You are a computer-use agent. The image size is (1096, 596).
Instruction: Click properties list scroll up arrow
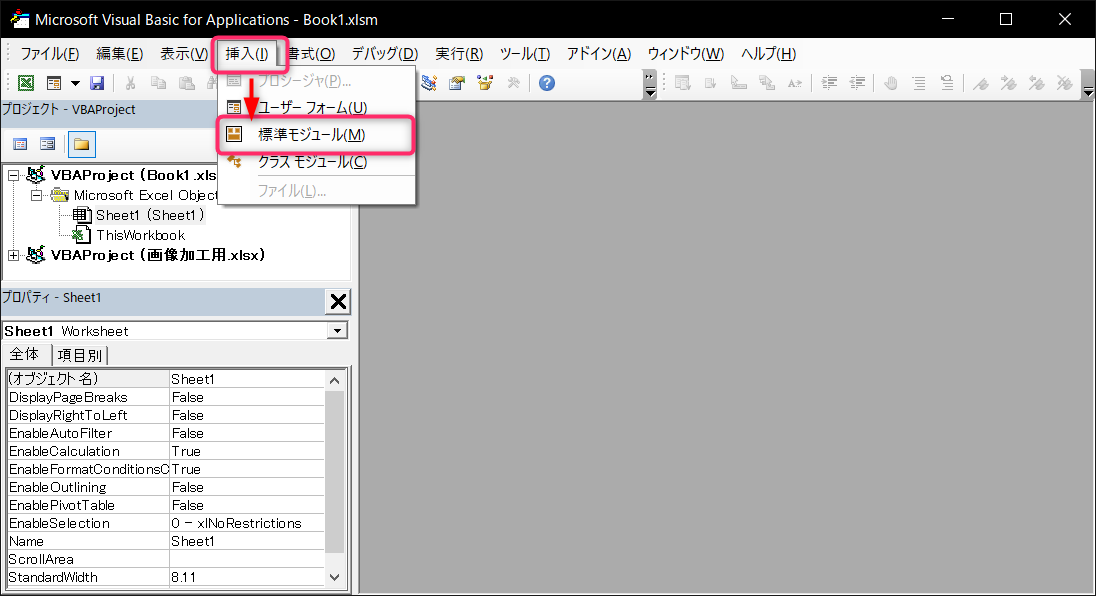[334, 381]
